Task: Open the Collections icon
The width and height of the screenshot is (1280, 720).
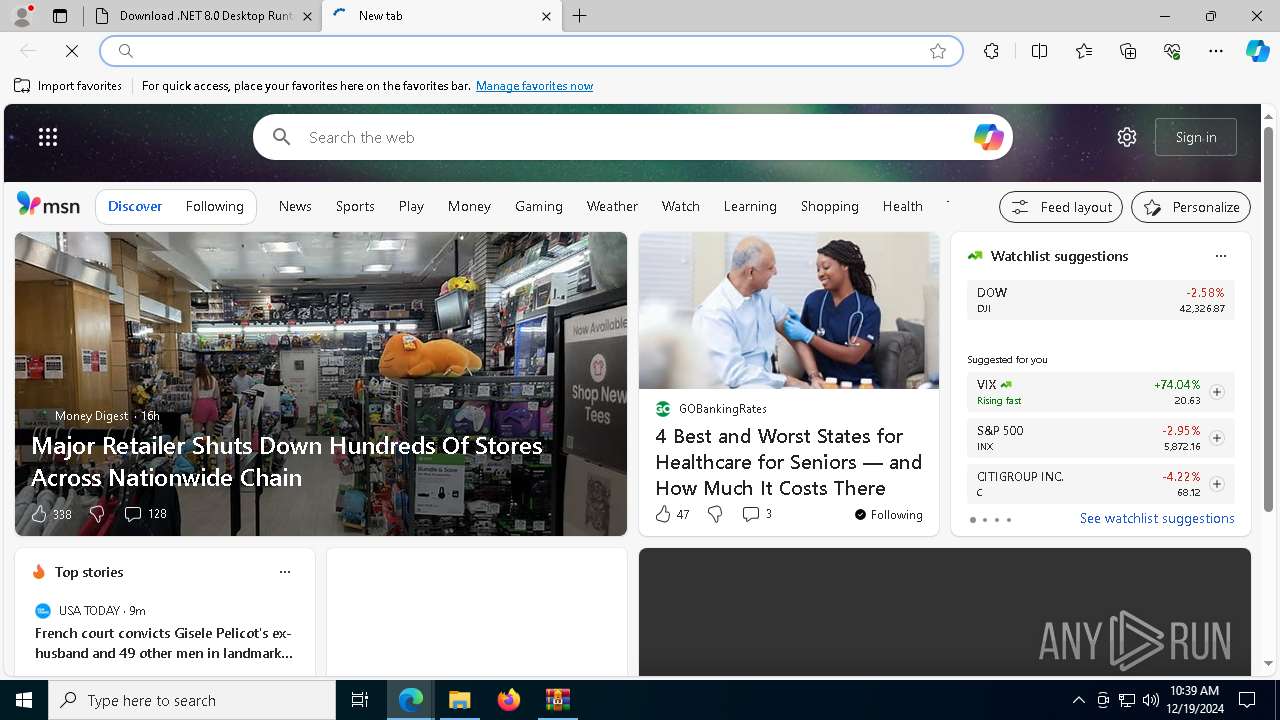Action: [x=1128, y=51]
